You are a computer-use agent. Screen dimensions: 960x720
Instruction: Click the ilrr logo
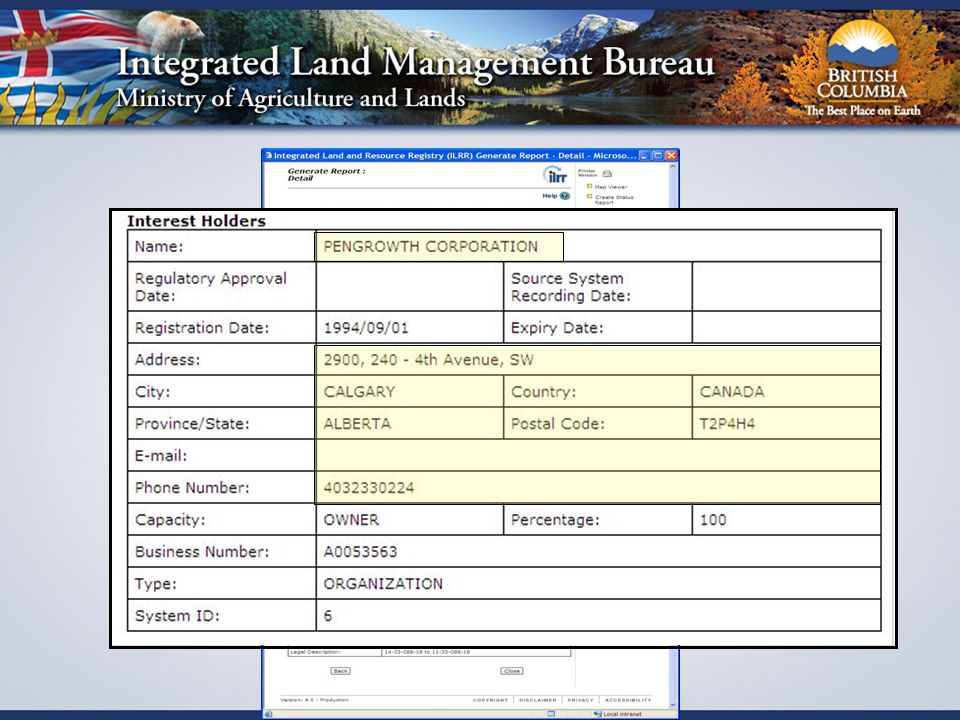click(x=555, y=175)
